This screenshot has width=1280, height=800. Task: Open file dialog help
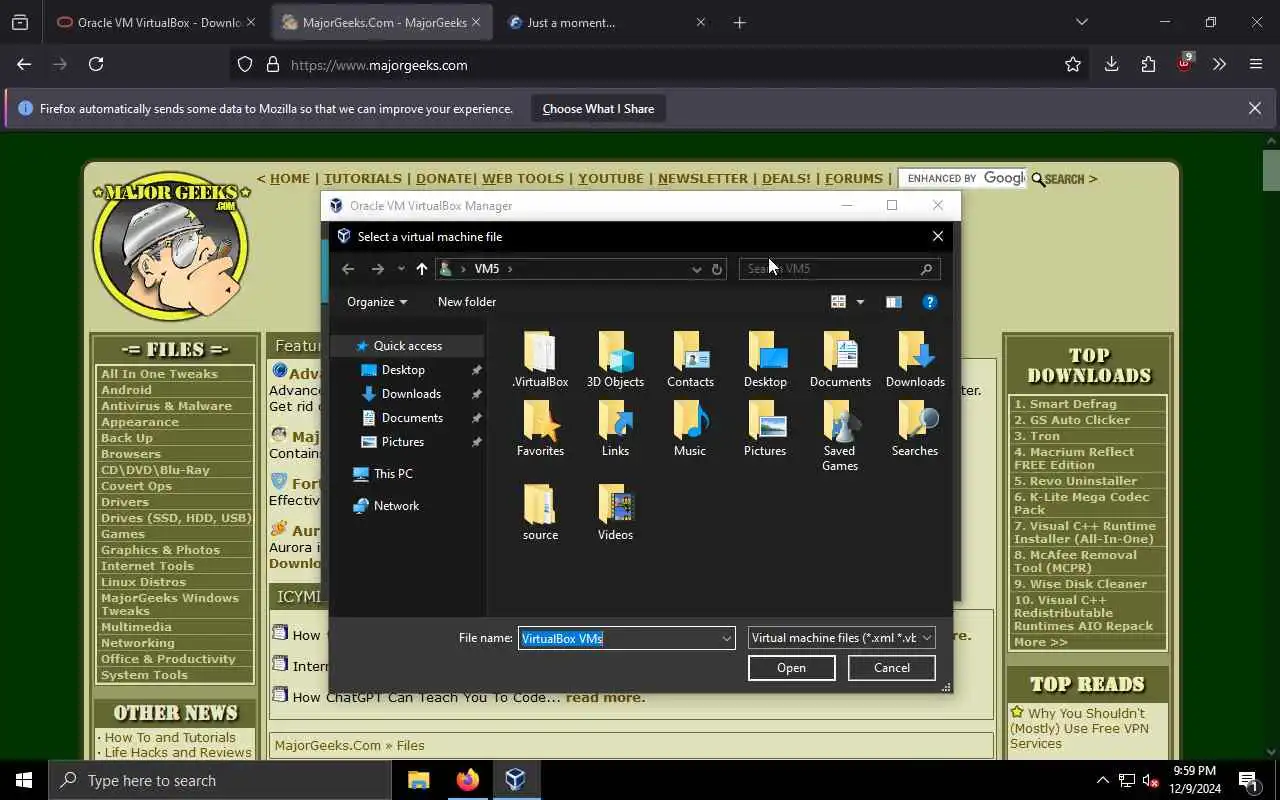click(x=929, y=302)
